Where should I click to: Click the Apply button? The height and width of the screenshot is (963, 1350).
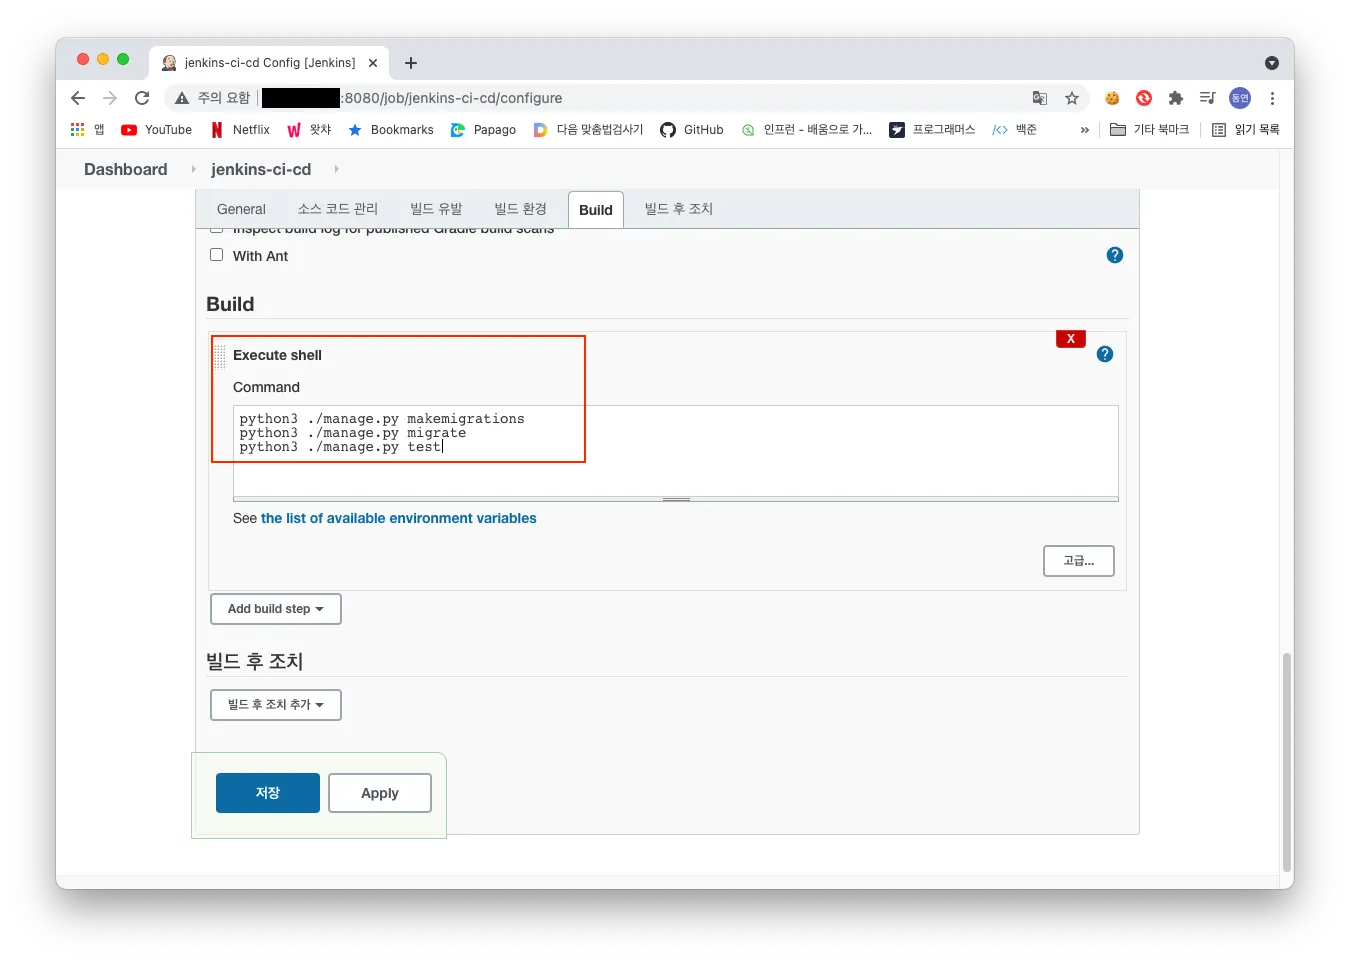click(380, 793)
